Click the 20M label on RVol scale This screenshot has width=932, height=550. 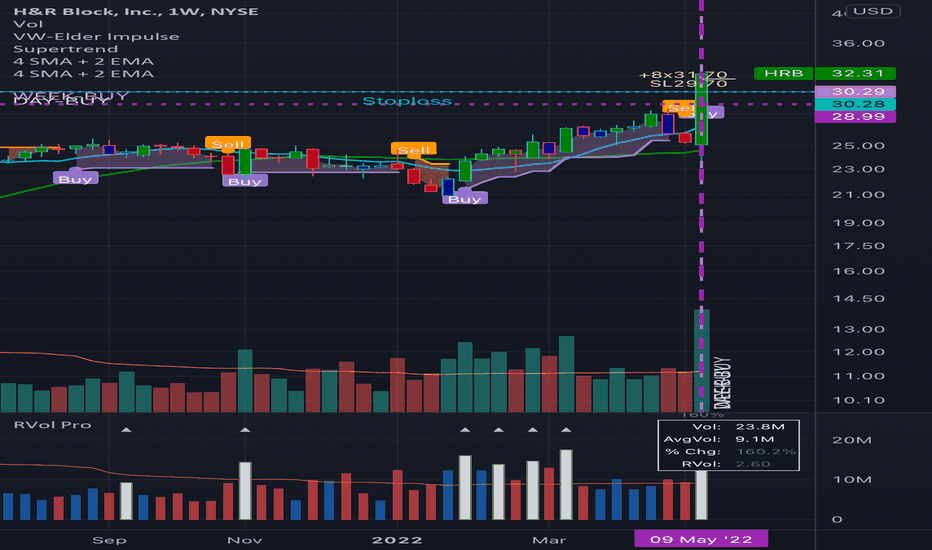852,440
